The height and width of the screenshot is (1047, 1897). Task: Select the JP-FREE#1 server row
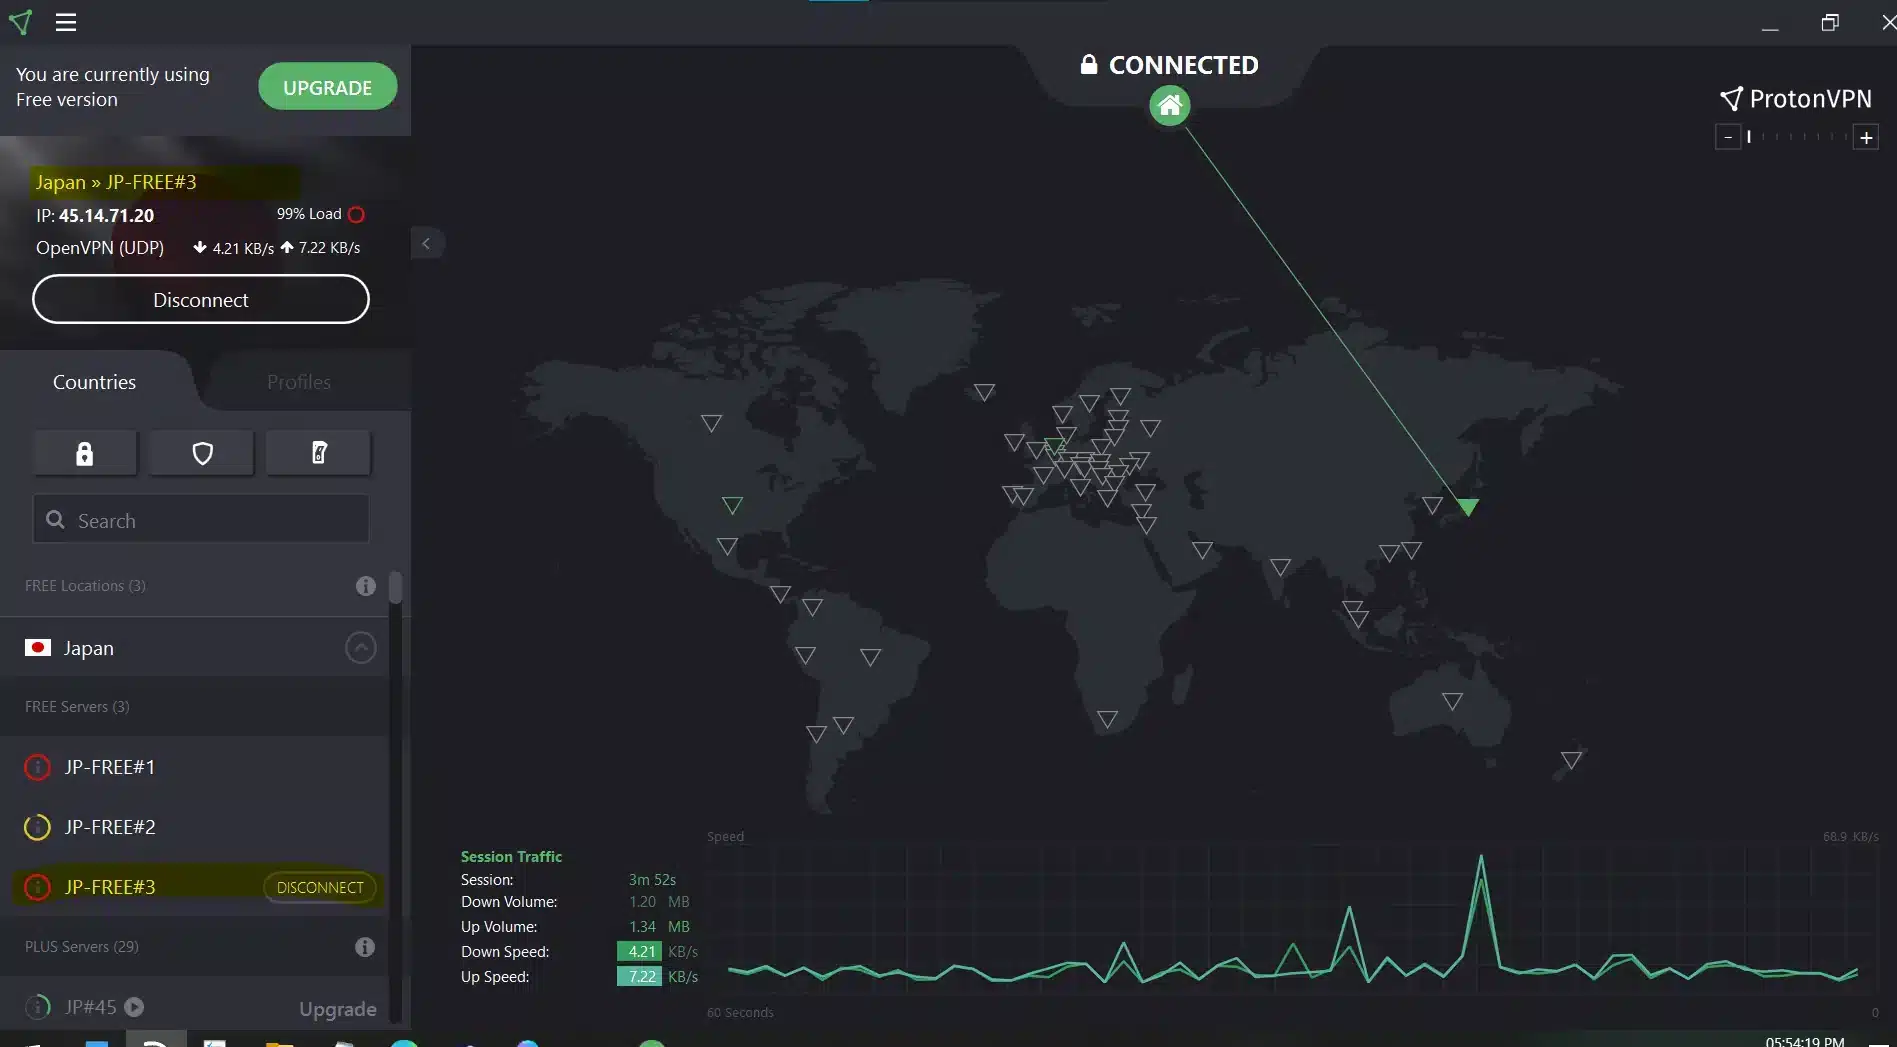click(194, 767)
